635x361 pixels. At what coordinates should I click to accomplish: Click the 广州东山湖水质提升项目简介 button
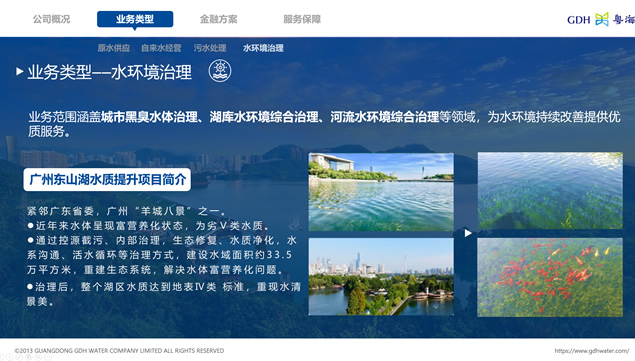tap(107, 179)
